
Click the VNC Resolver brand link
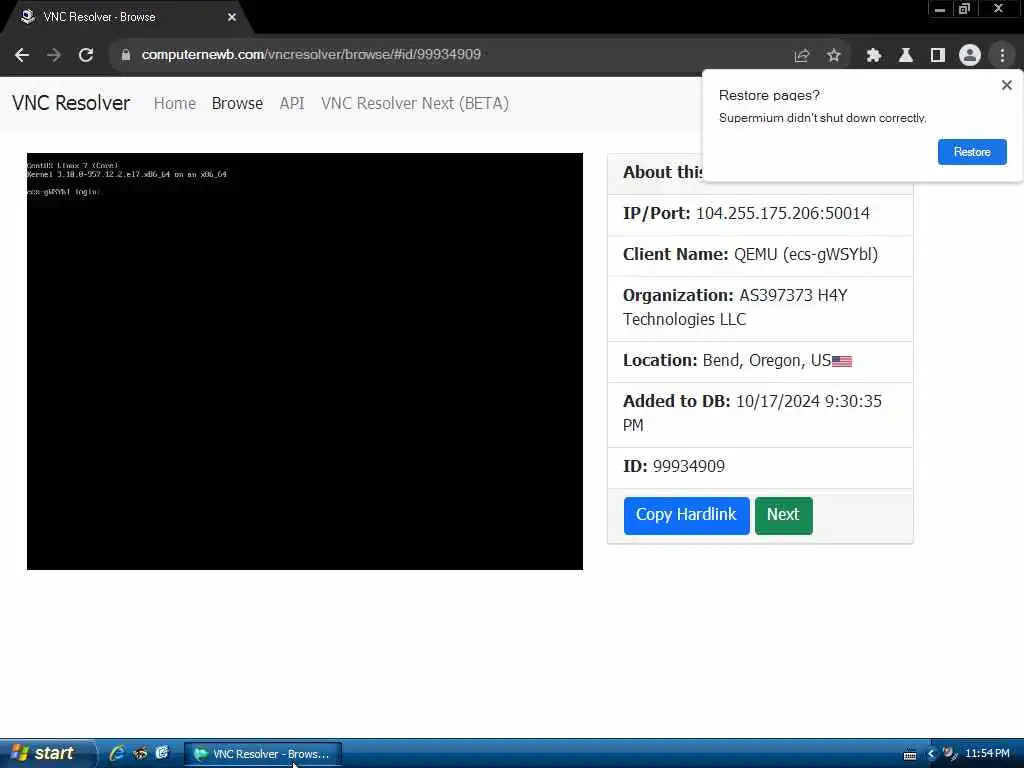tap(71, 103)
